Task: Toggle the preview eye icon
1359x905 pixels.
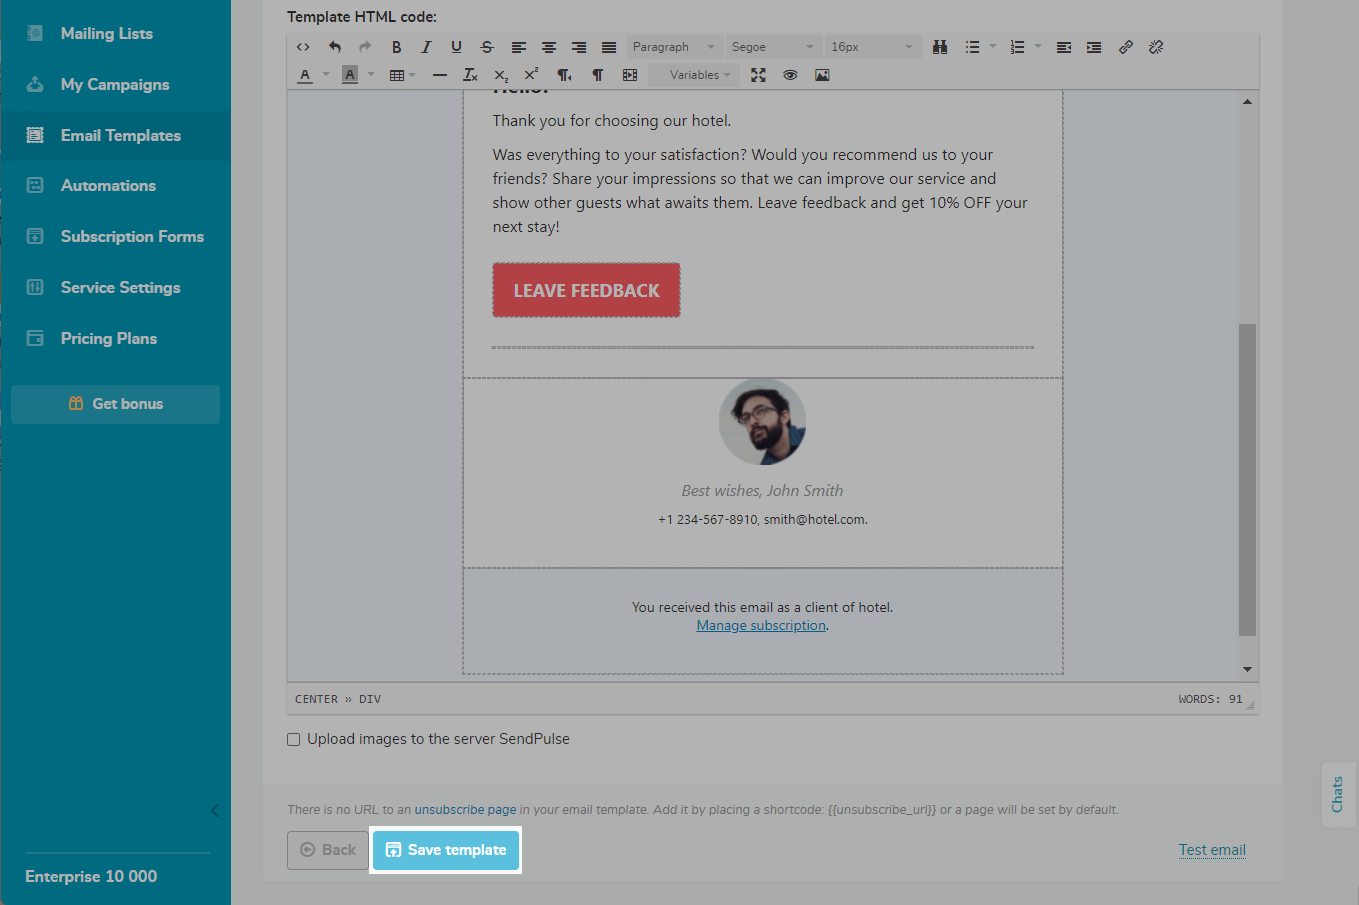Action: (x=790, y=75)
